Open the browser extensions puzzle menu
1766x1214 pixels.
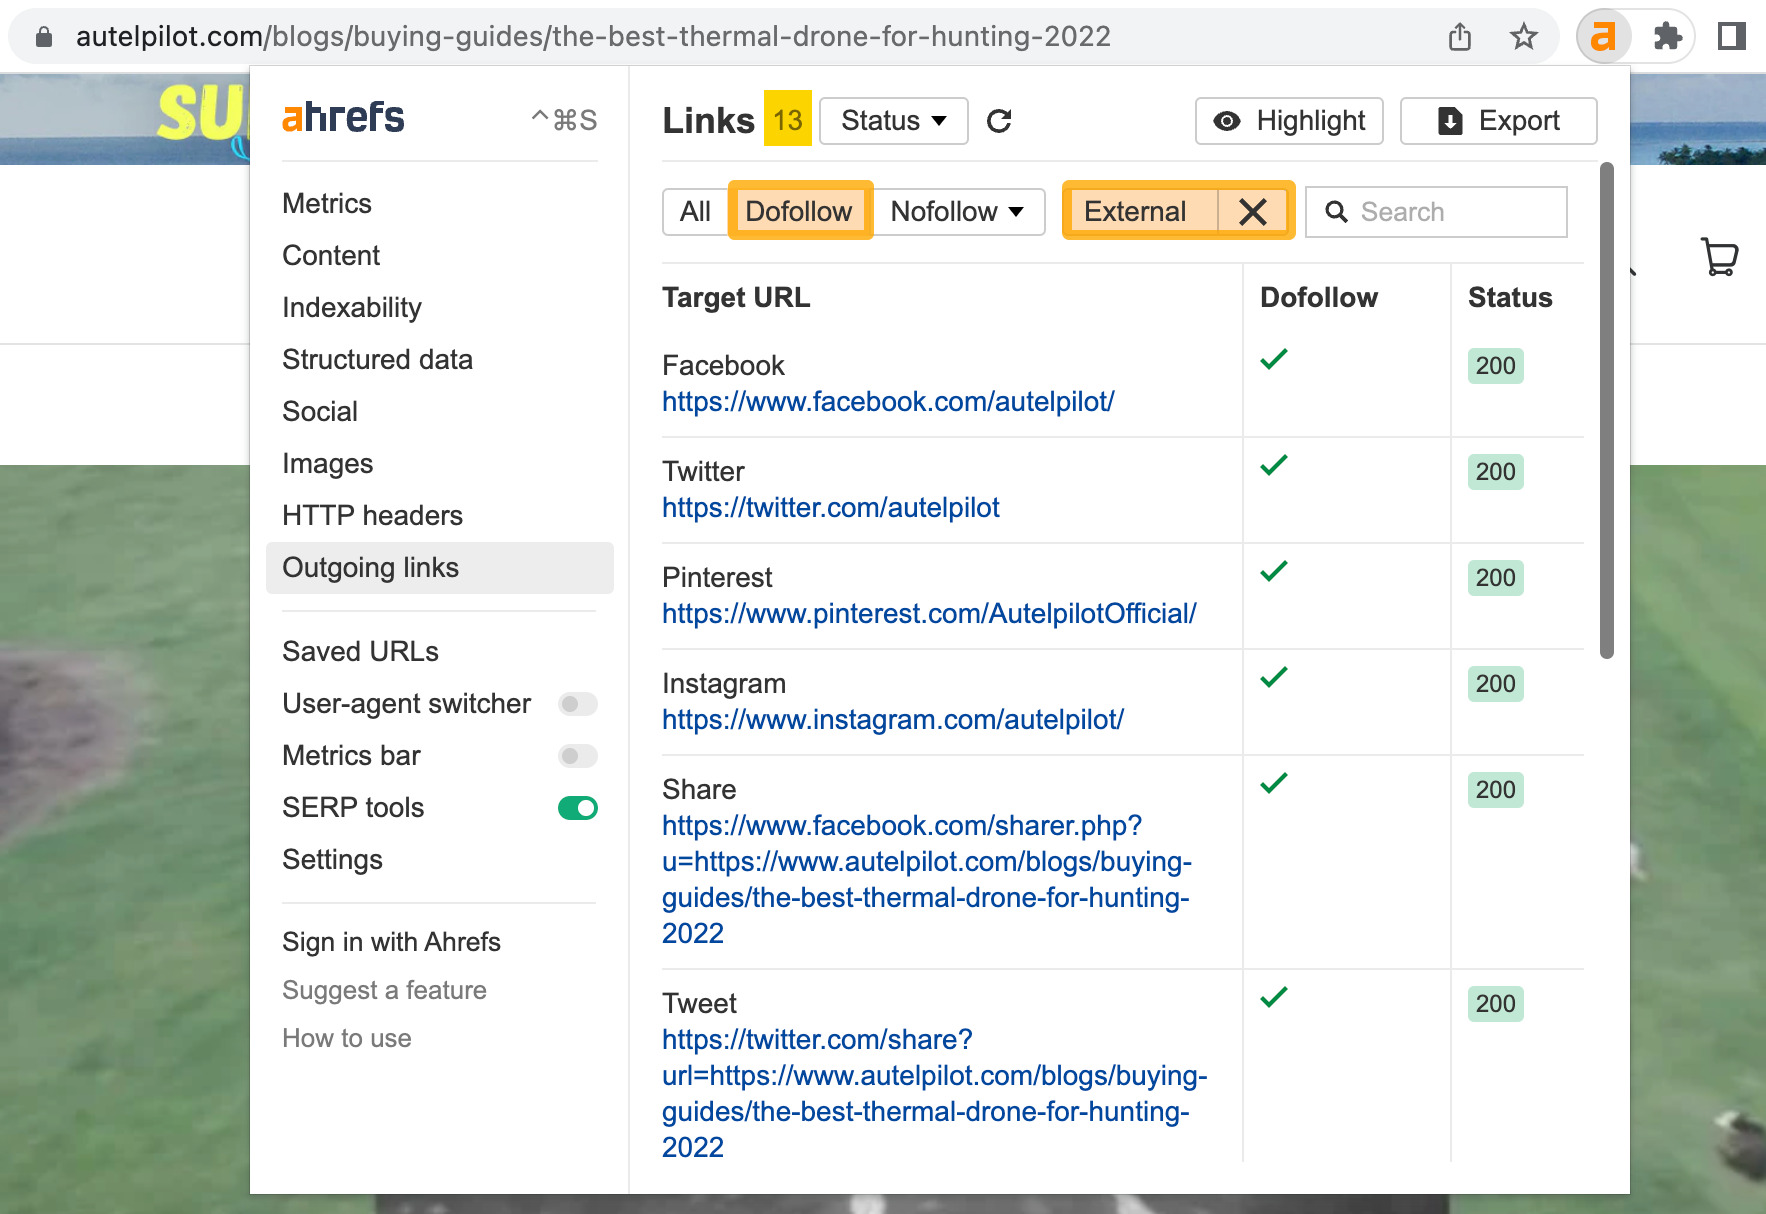[1666, 36]
